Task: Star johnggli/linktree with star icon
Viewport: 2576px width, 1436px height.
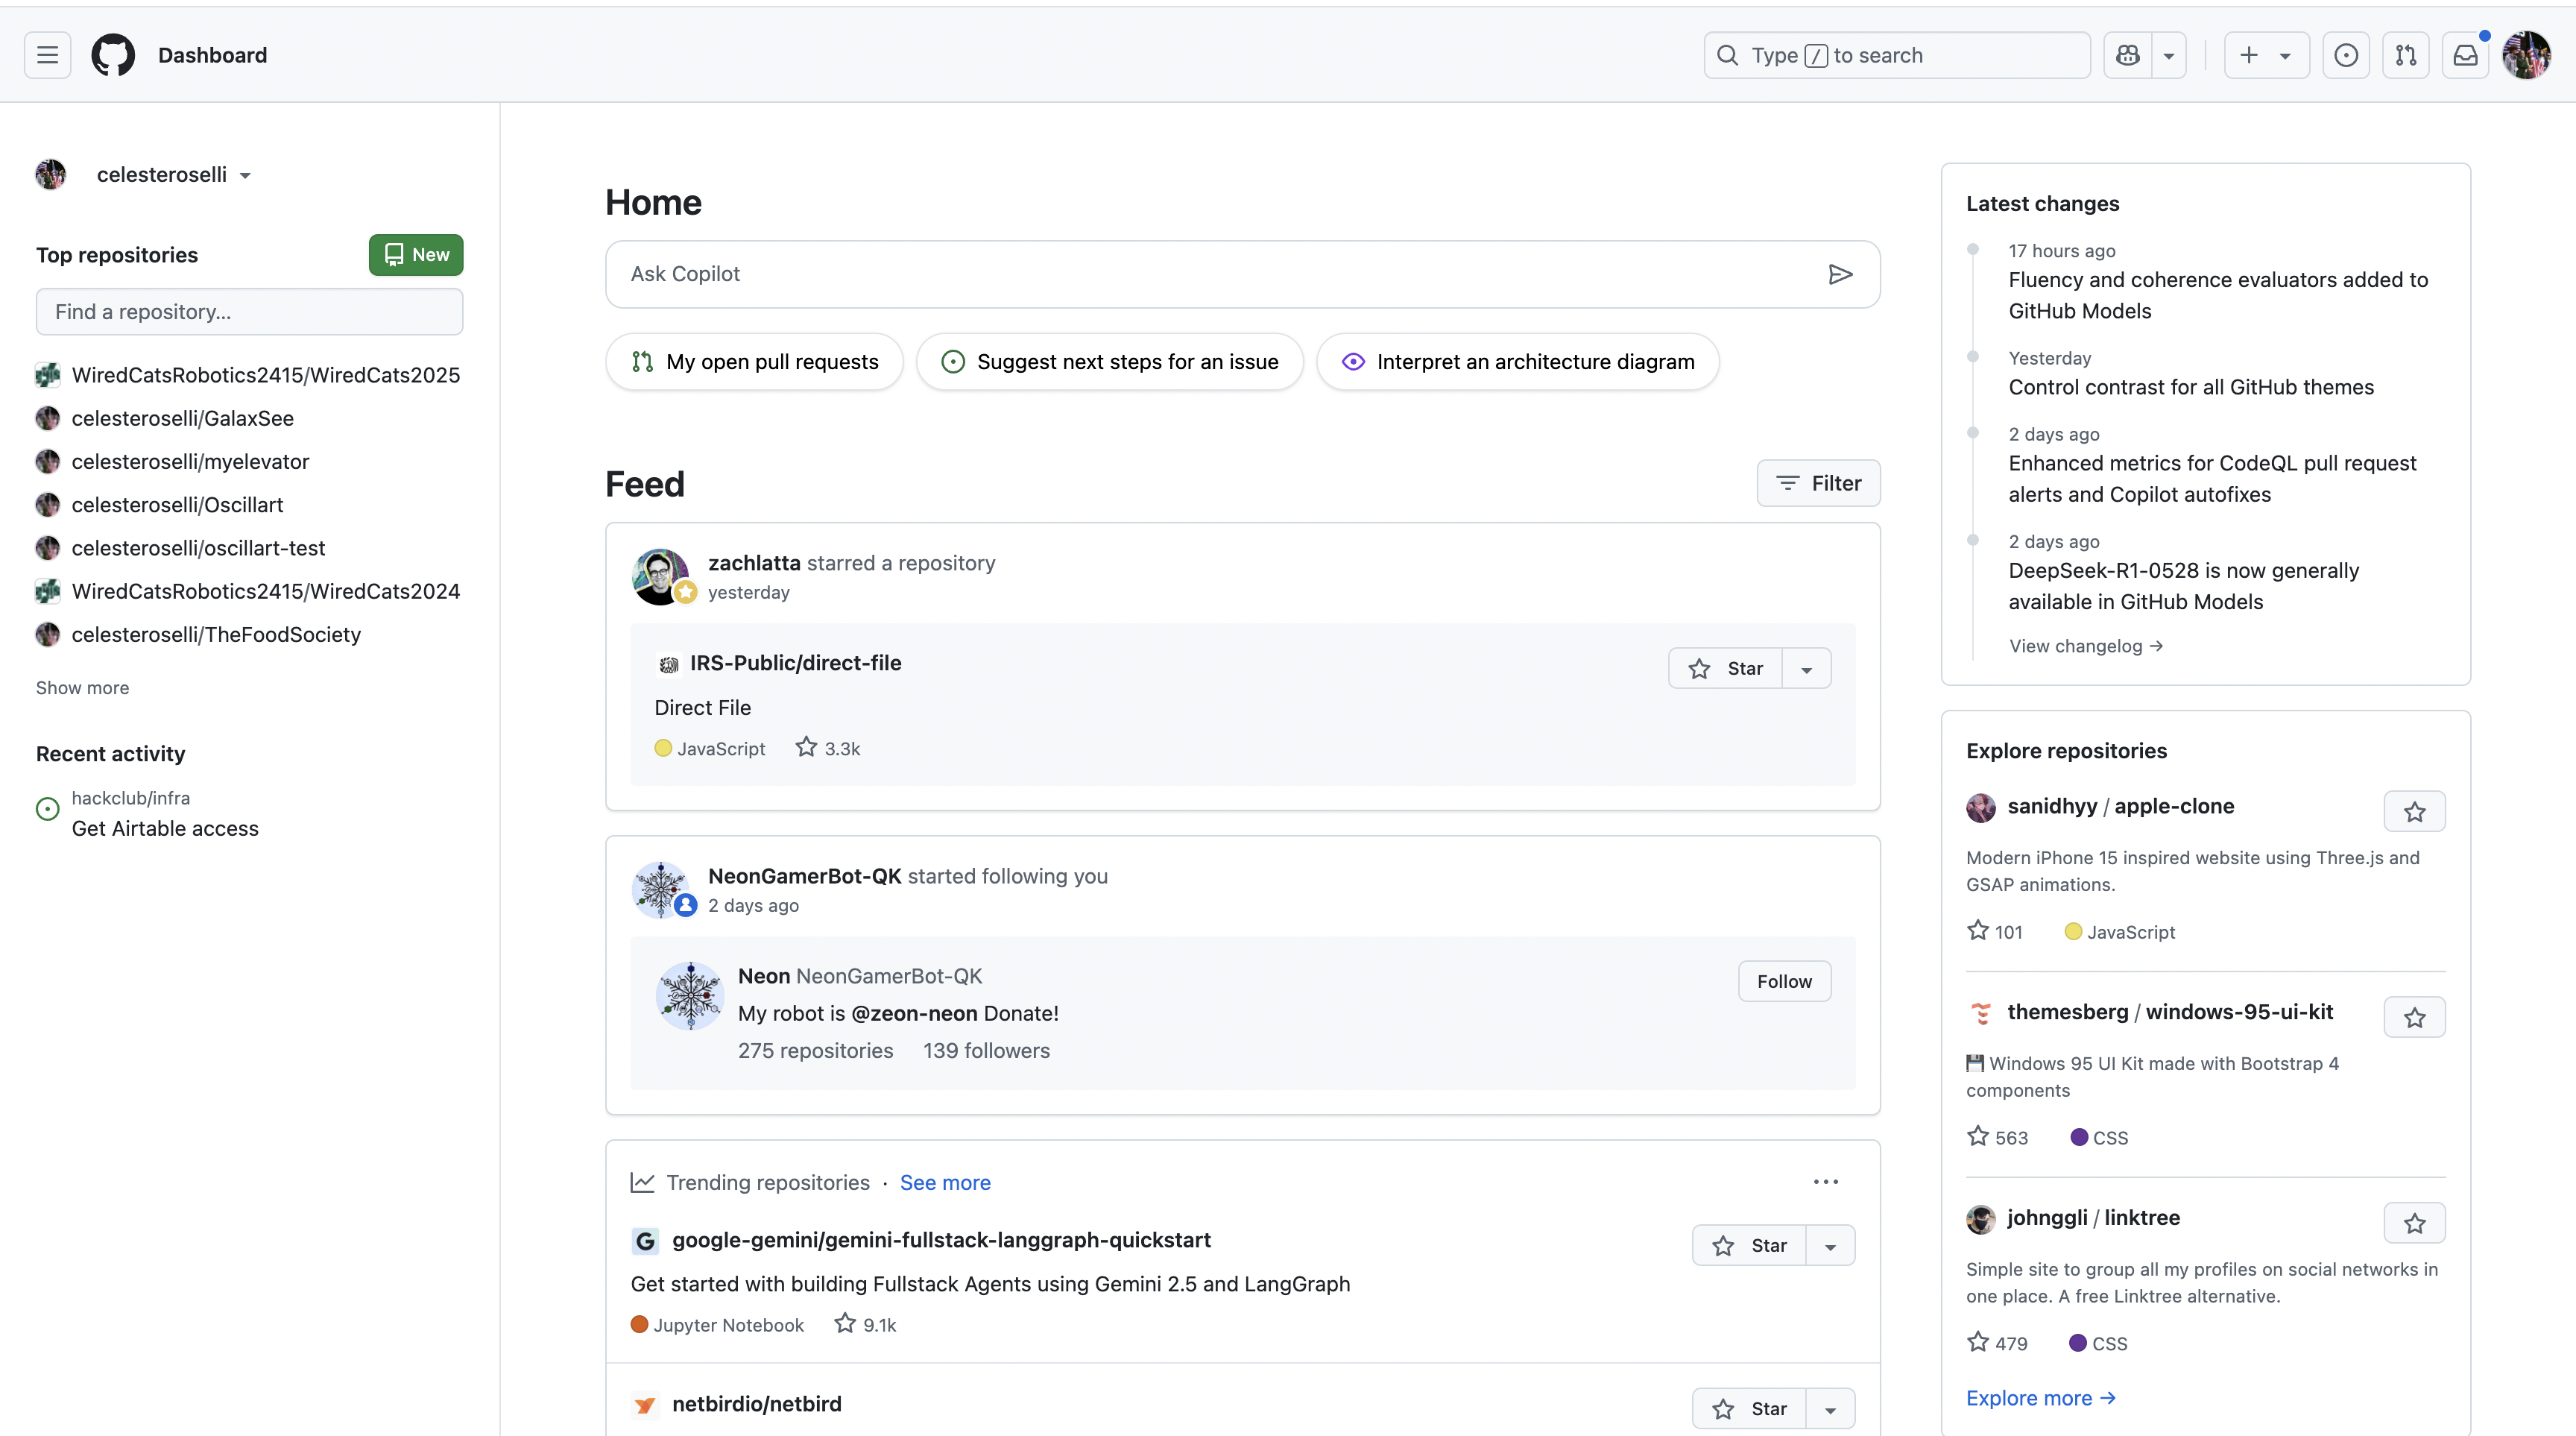Action: (x=2415, y=1223)
